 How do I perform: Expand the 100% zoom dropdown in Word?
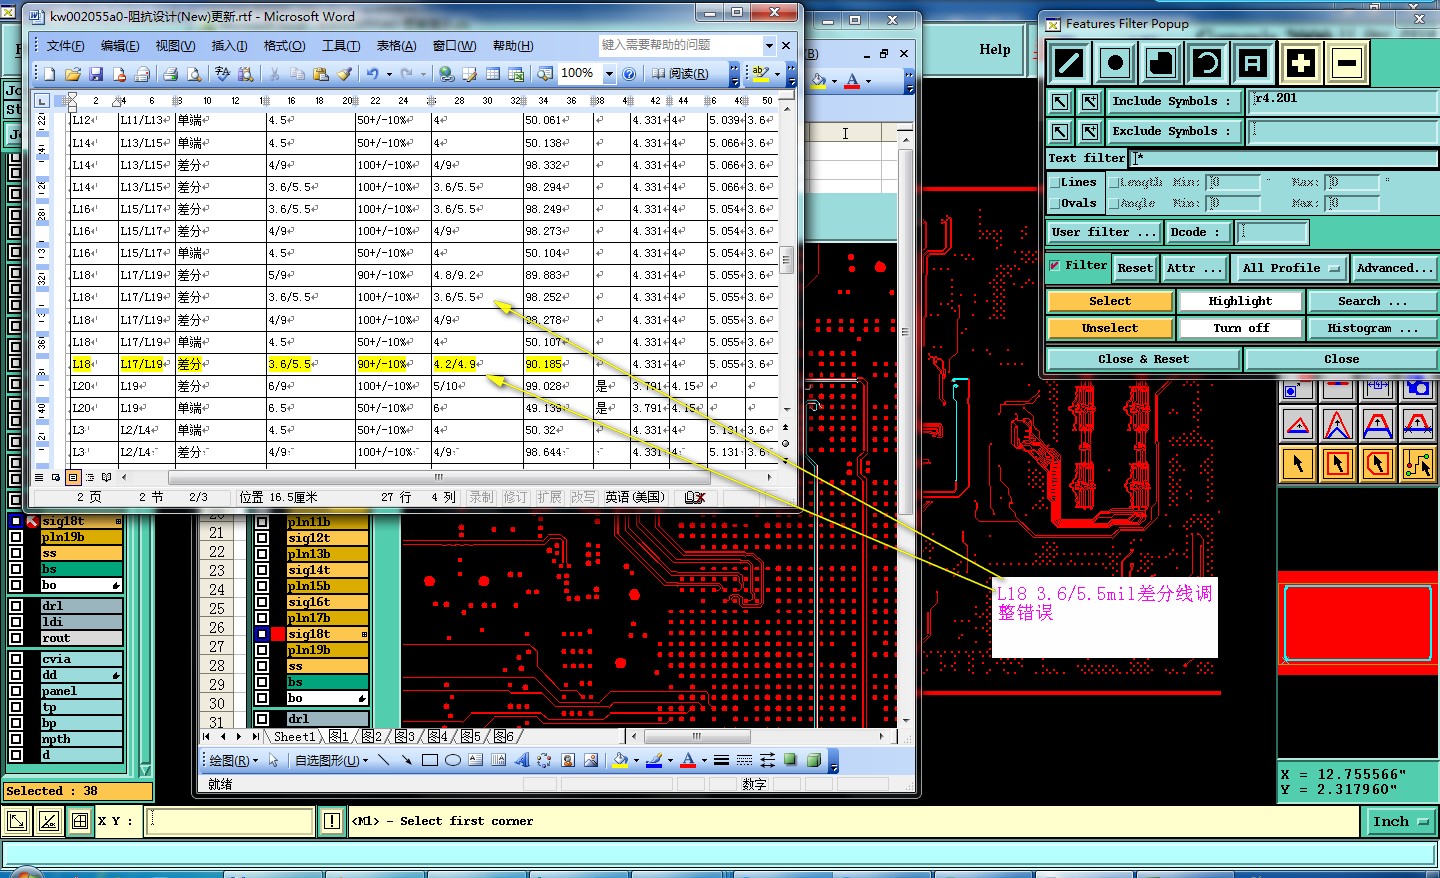point(609,74)
